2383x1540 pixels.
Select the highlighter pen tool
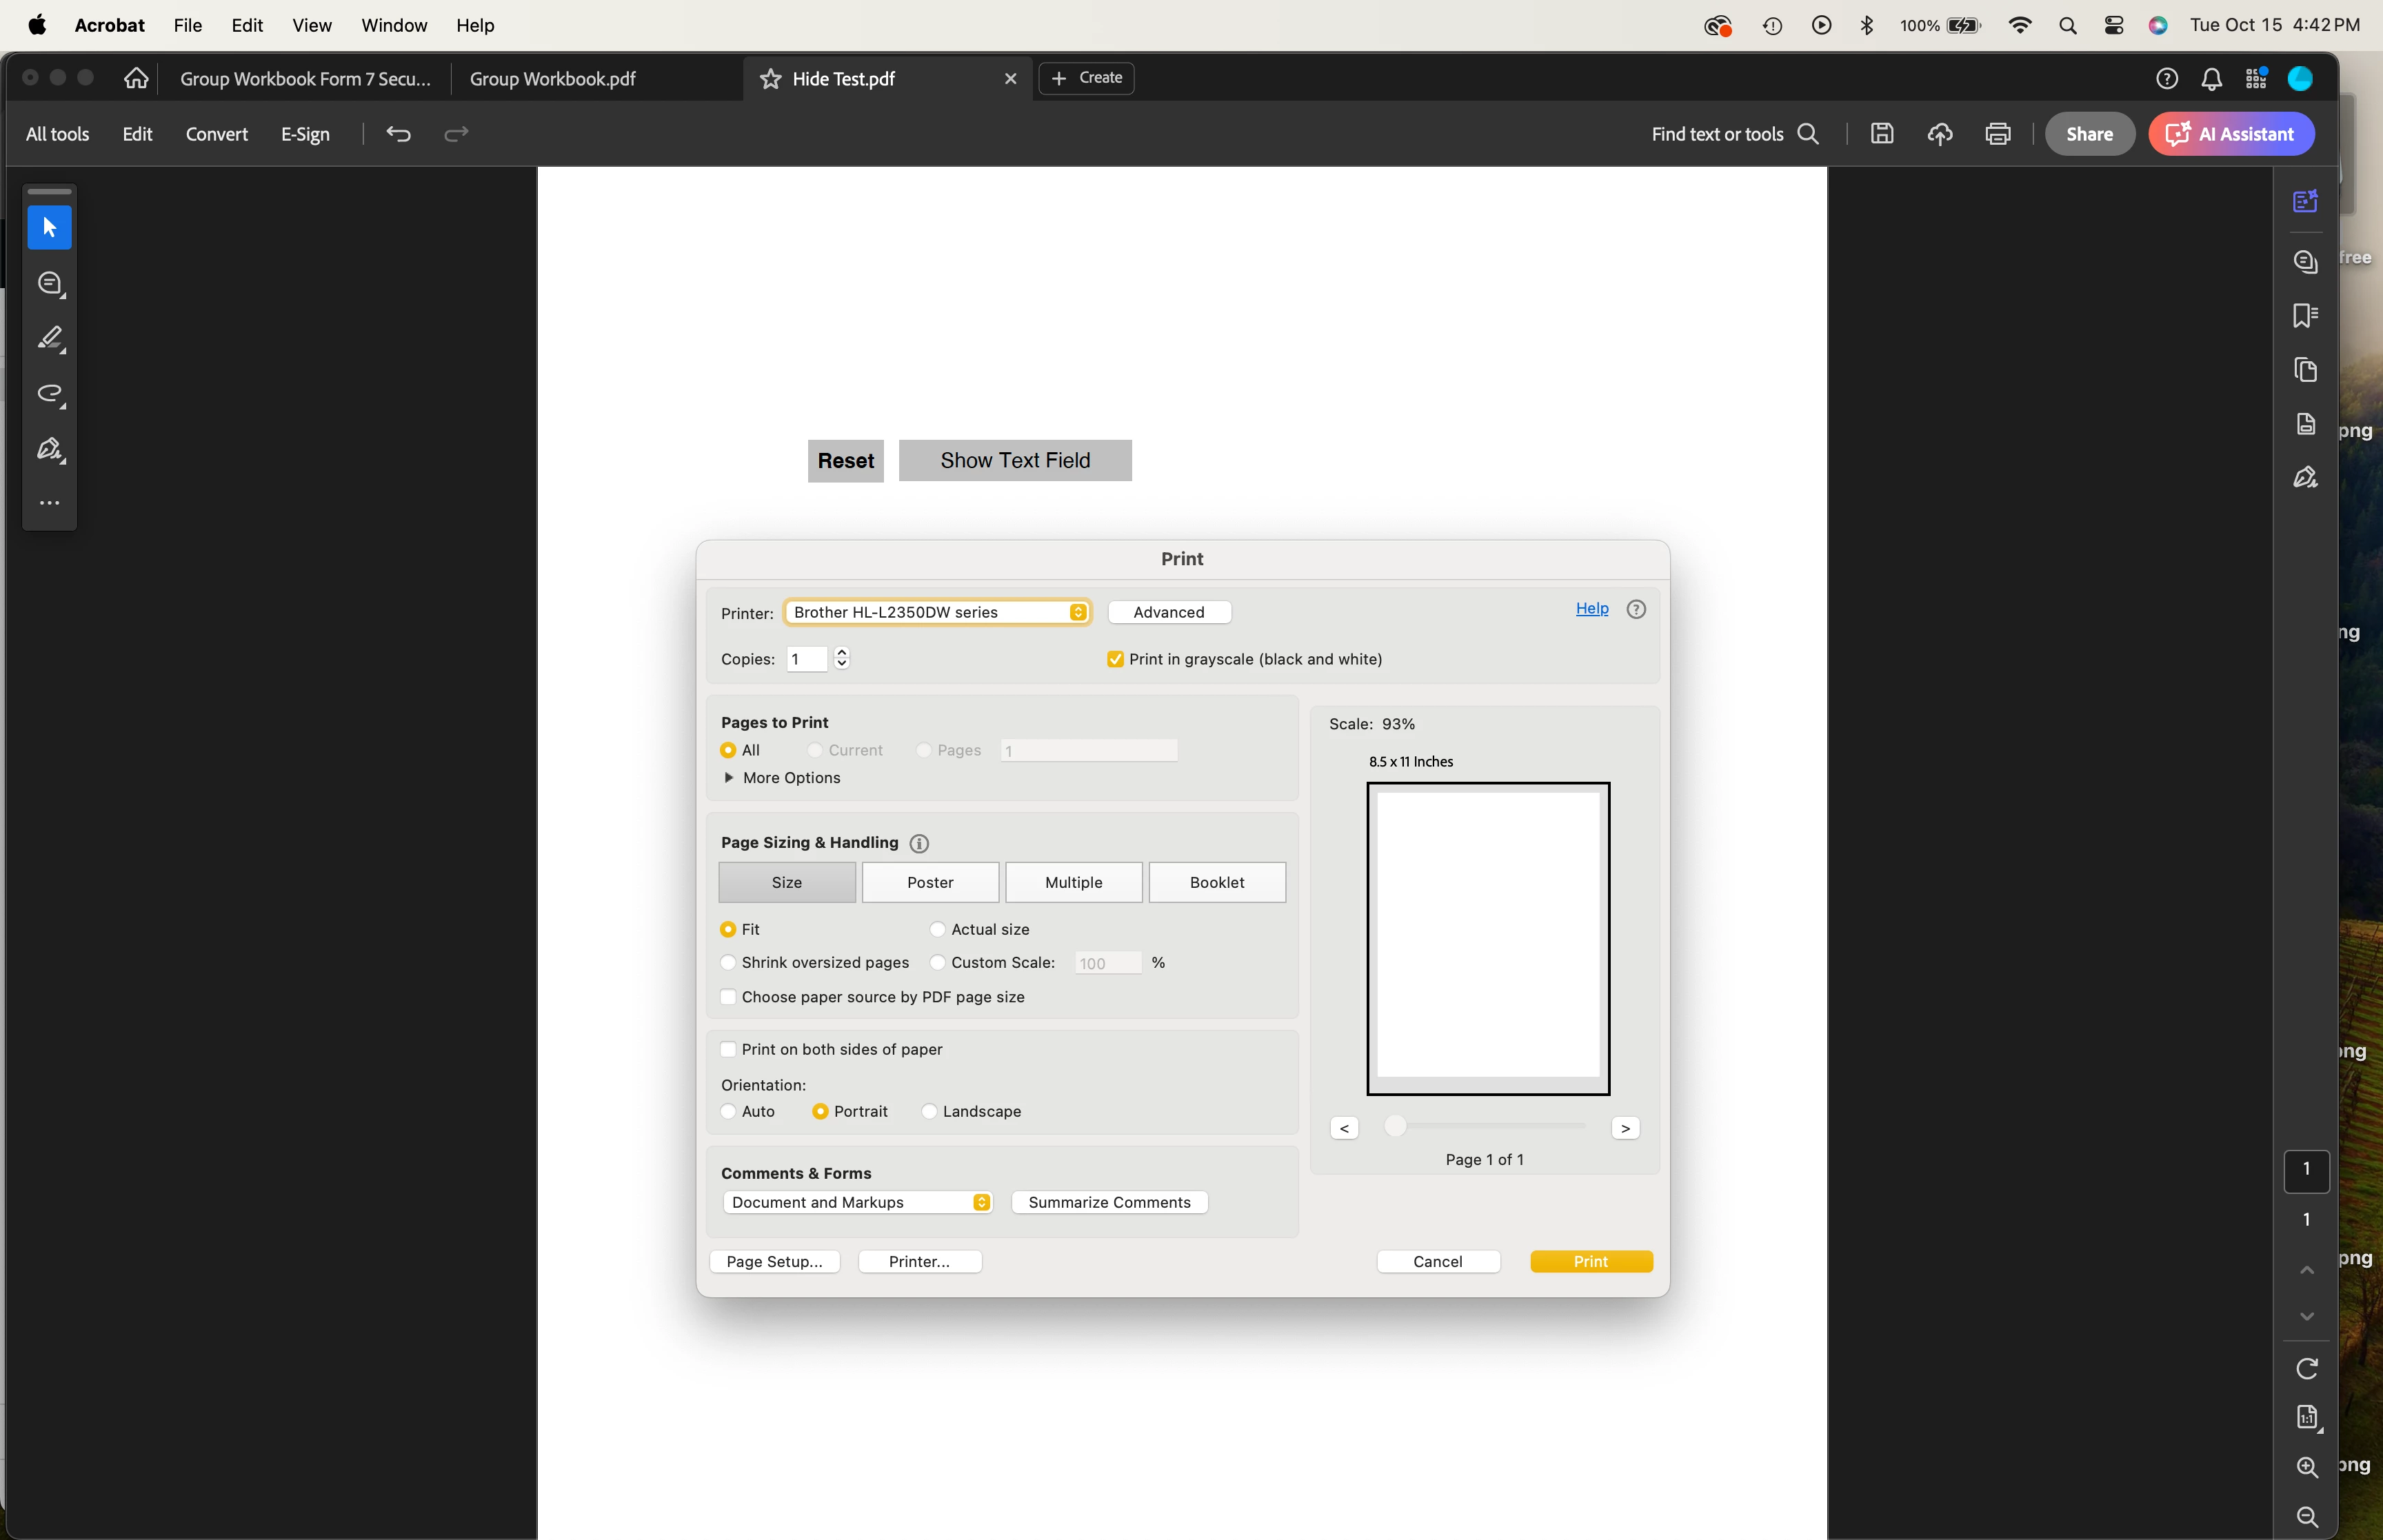(50, 339)
